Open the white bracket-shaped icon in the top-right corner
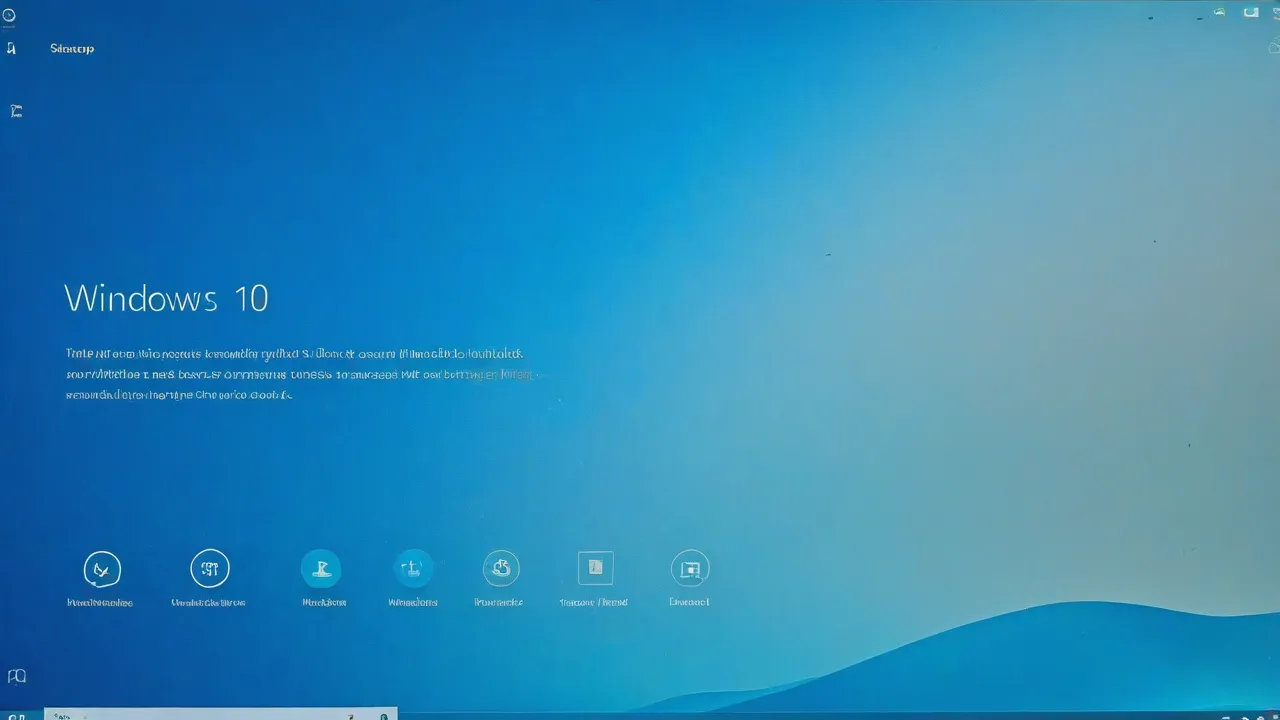 tap(1251, 12)
